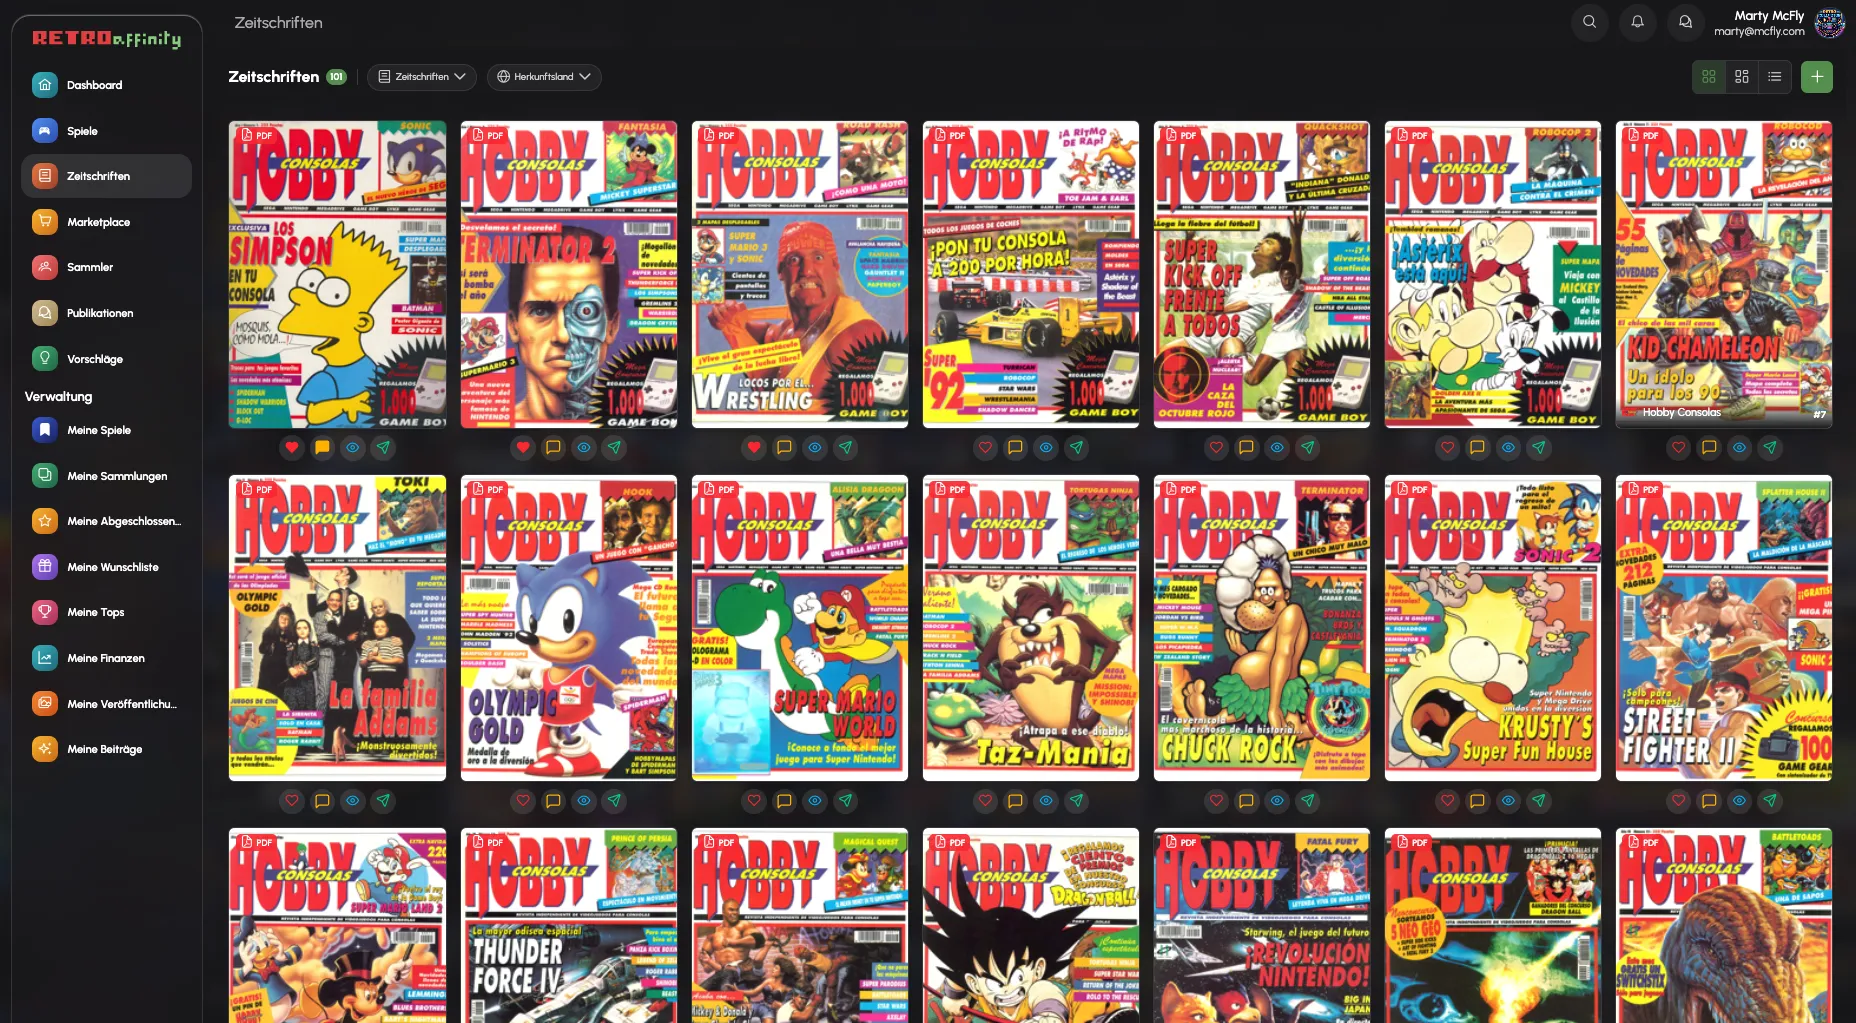The image size is (1856, 1023).
Task: Unfavorite the Simpson issue with the heart
Action: 292,447
